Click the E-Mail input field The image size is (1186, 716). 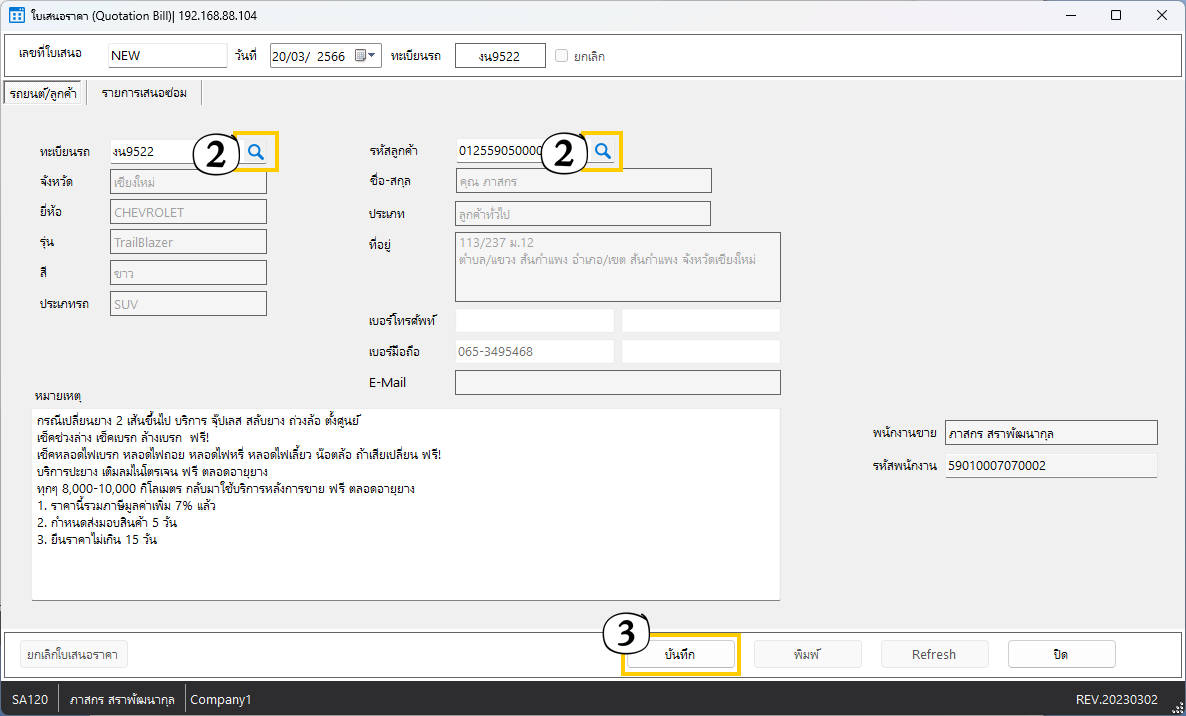[x=617, y=383]
